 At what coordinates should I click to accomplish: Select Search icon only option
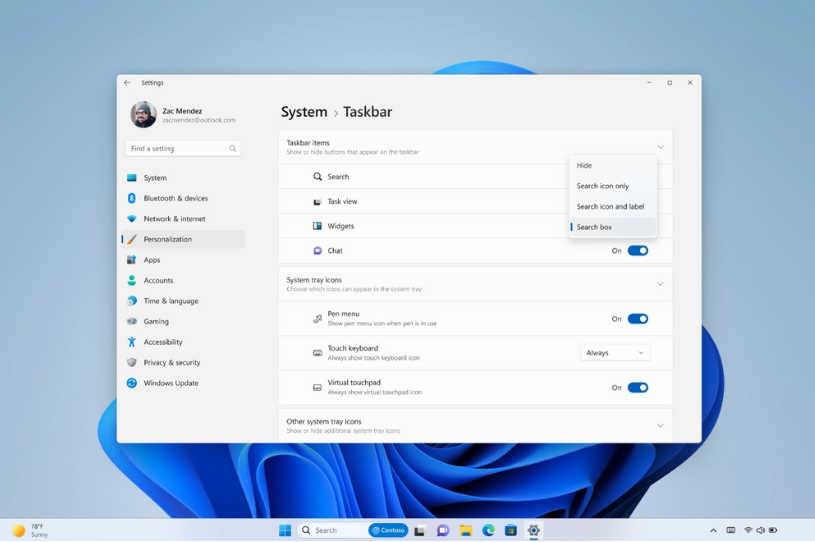(603, 186)
